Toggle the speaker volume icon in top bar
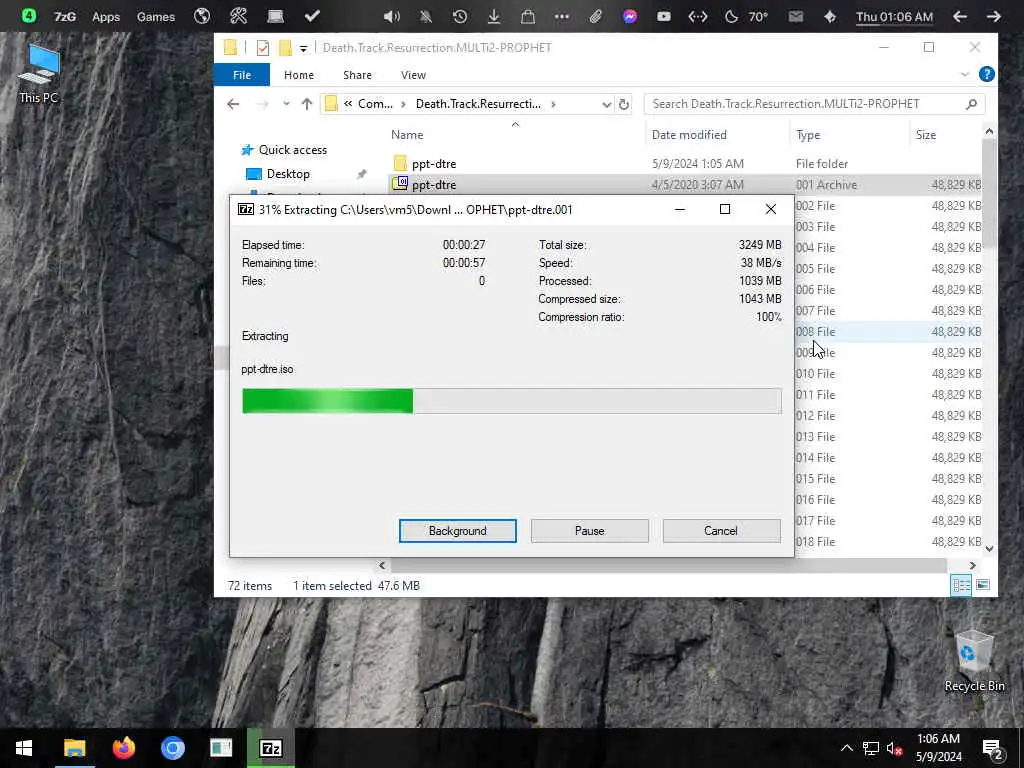1024x768 pixels. coord(391,16)
